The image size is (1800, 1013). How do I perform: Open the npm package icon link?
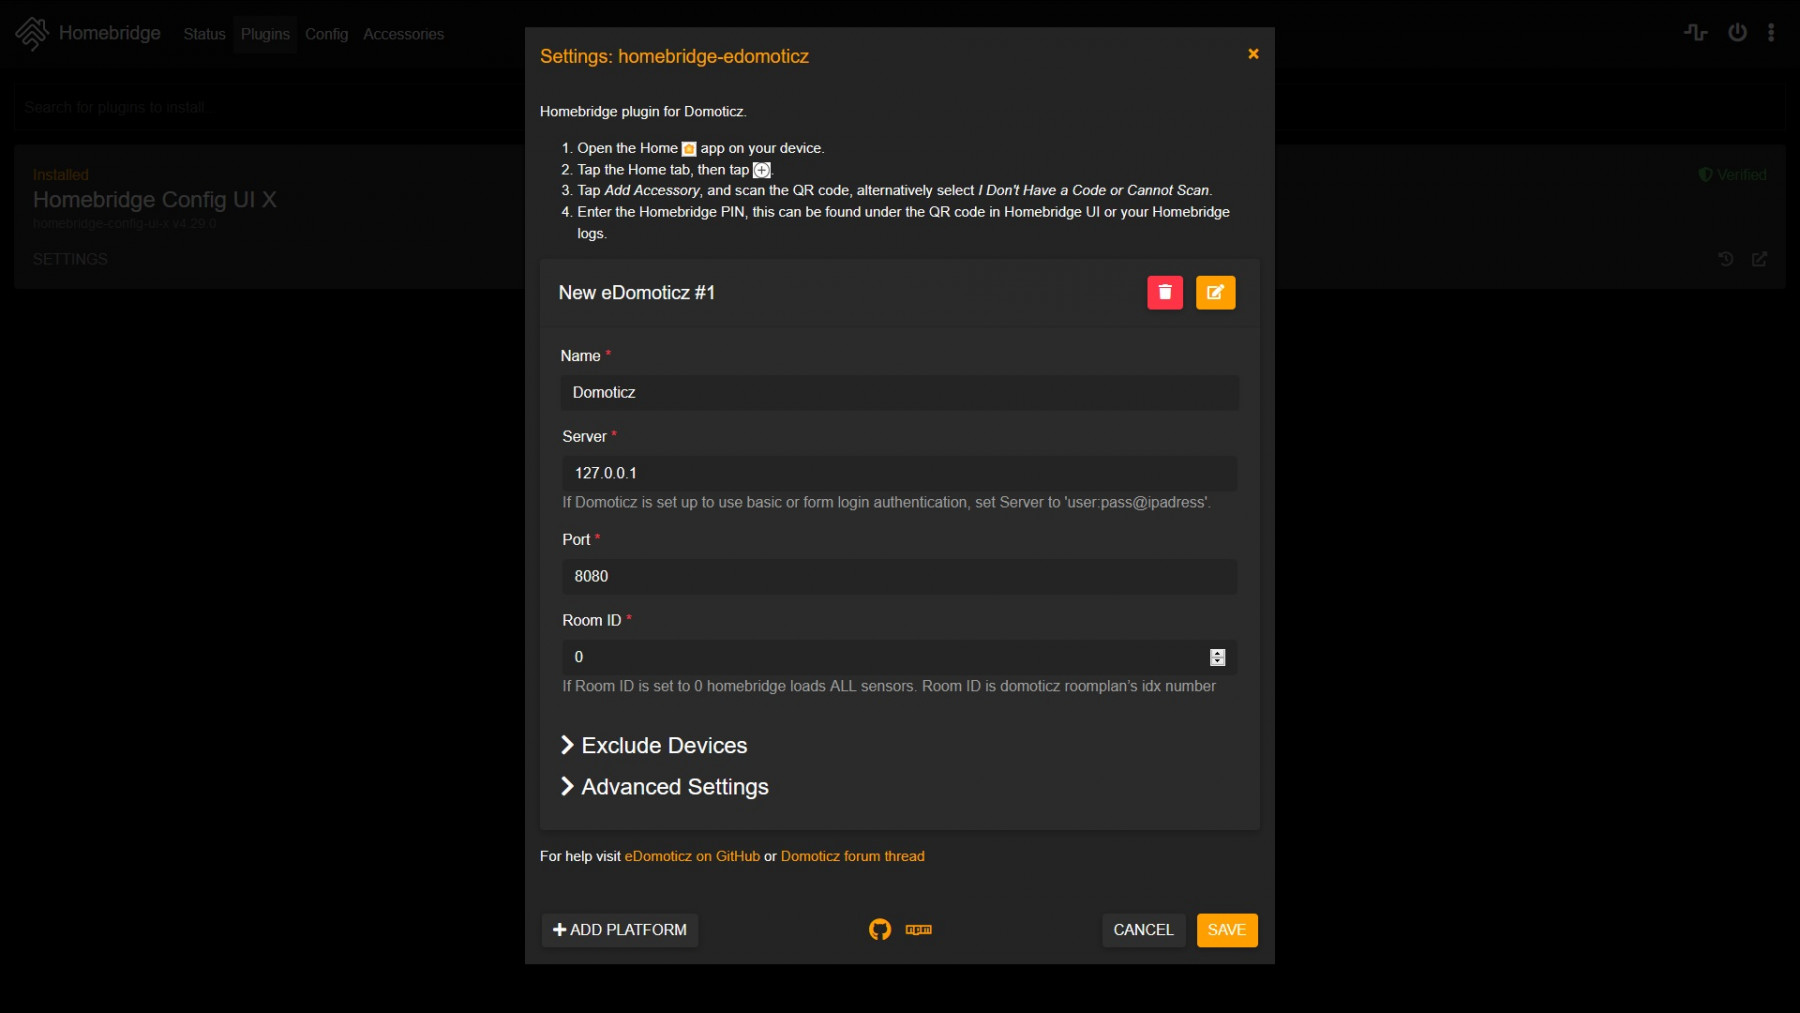[x=918, y=930]
